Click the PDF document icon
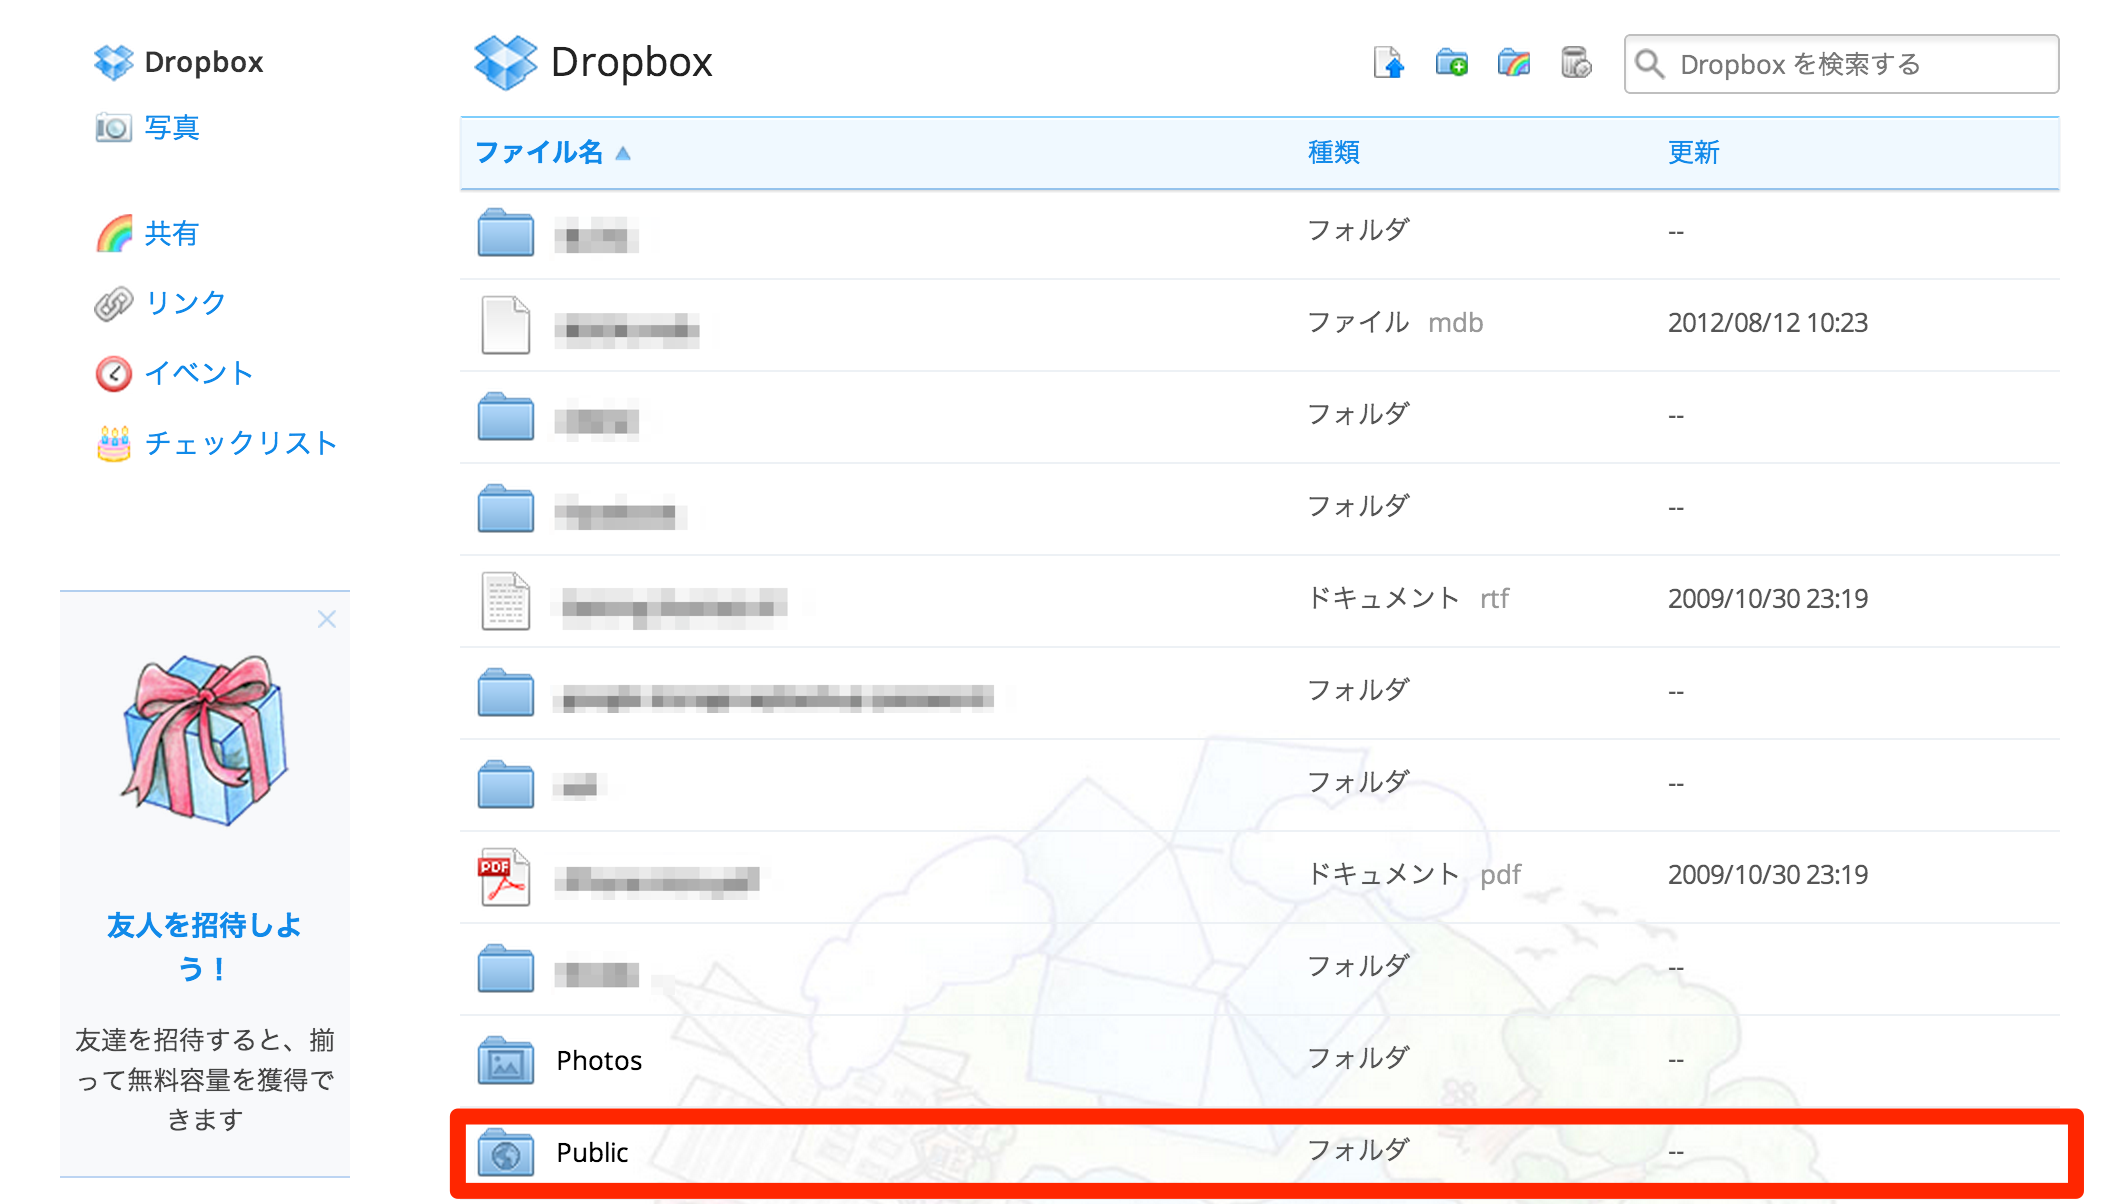 [x=505, y=877]
